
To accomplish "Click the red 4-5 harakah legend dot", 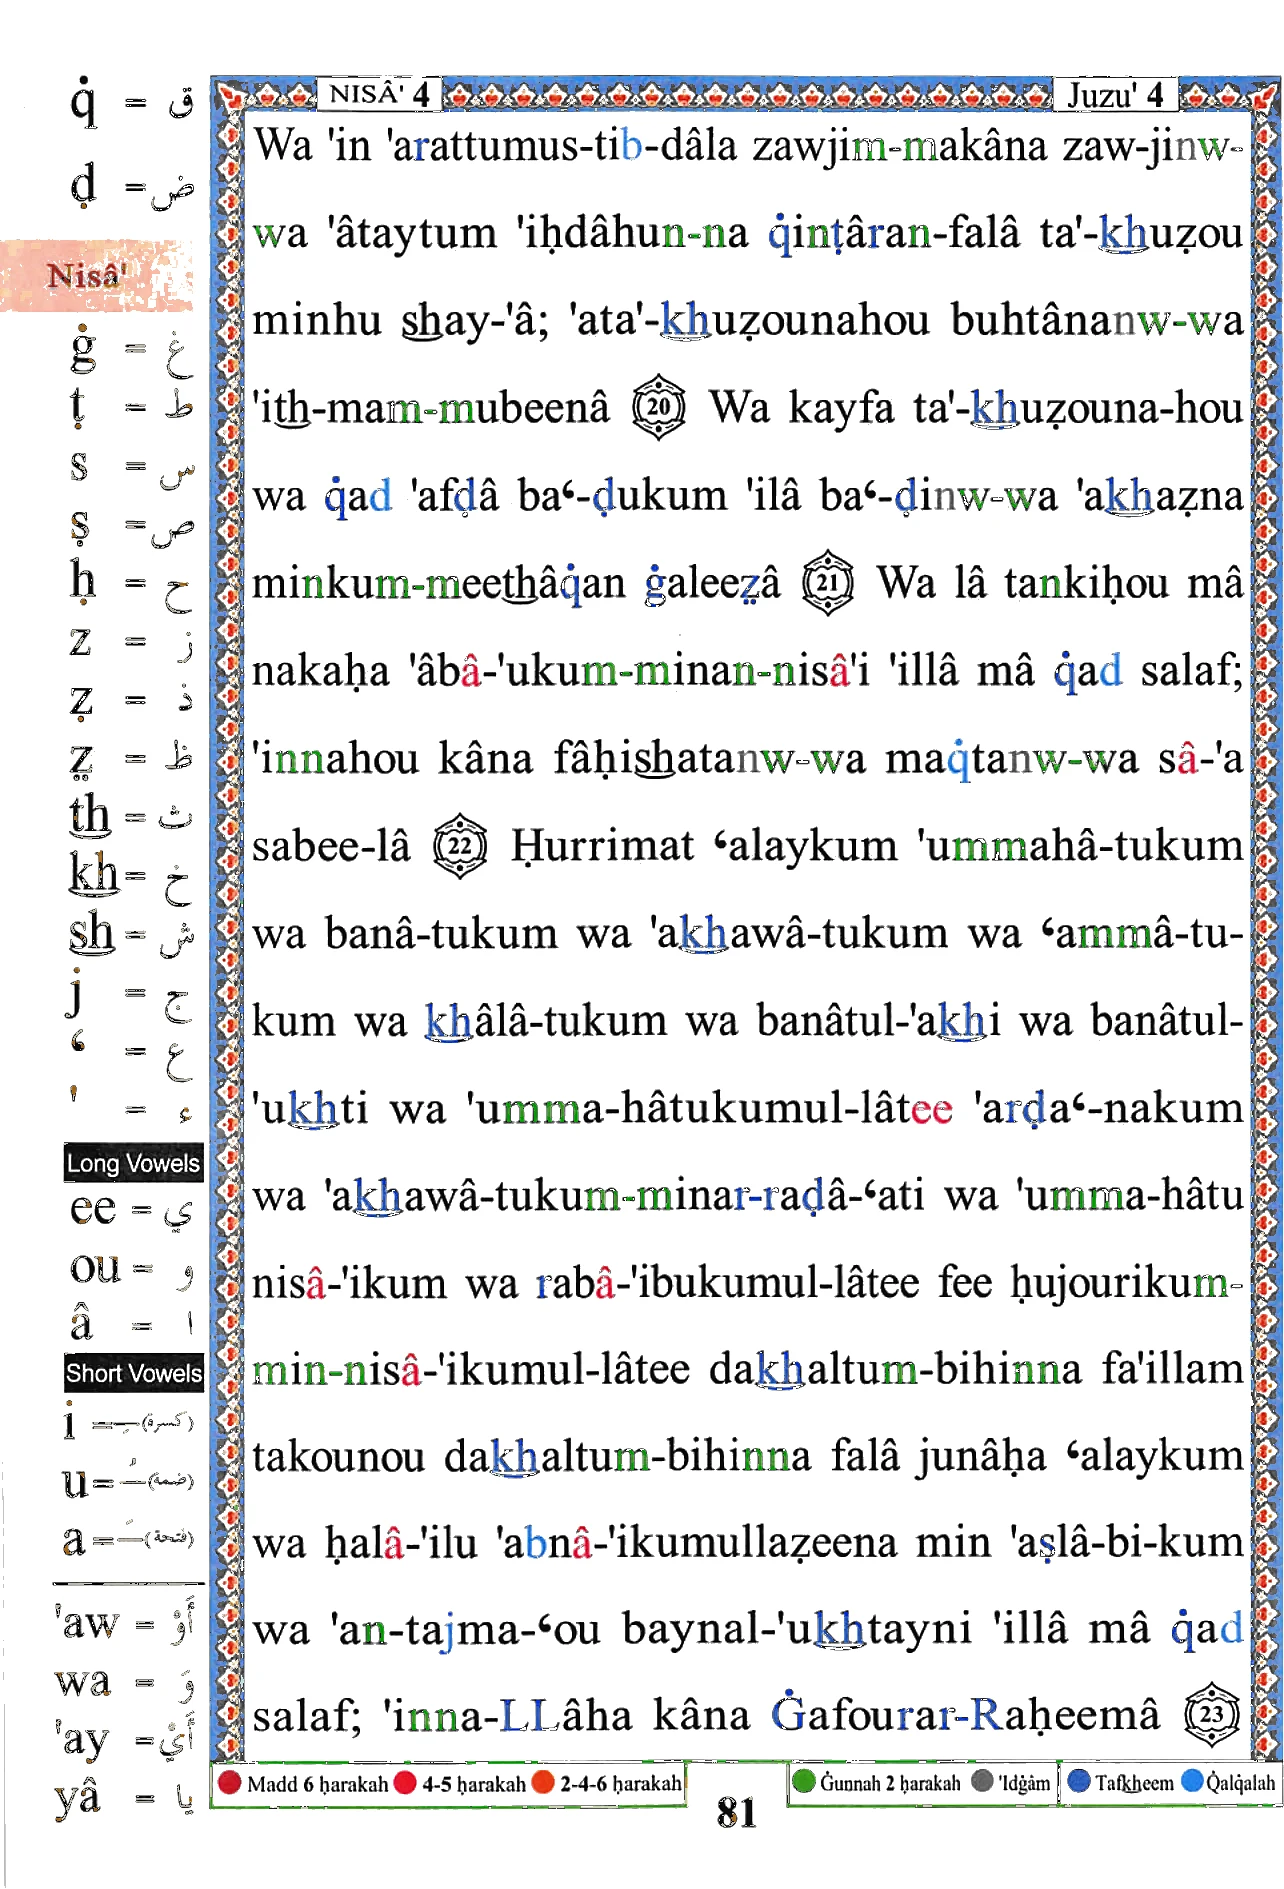I will coord(405,1783).
